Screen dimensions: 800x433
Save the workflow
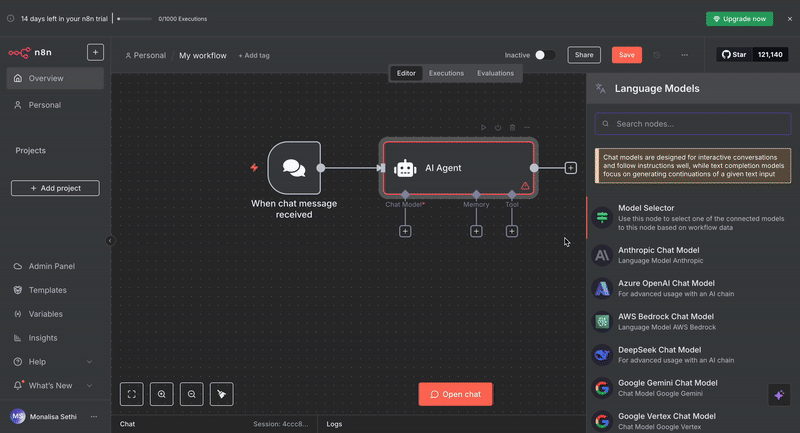click(x=627, y=55)
